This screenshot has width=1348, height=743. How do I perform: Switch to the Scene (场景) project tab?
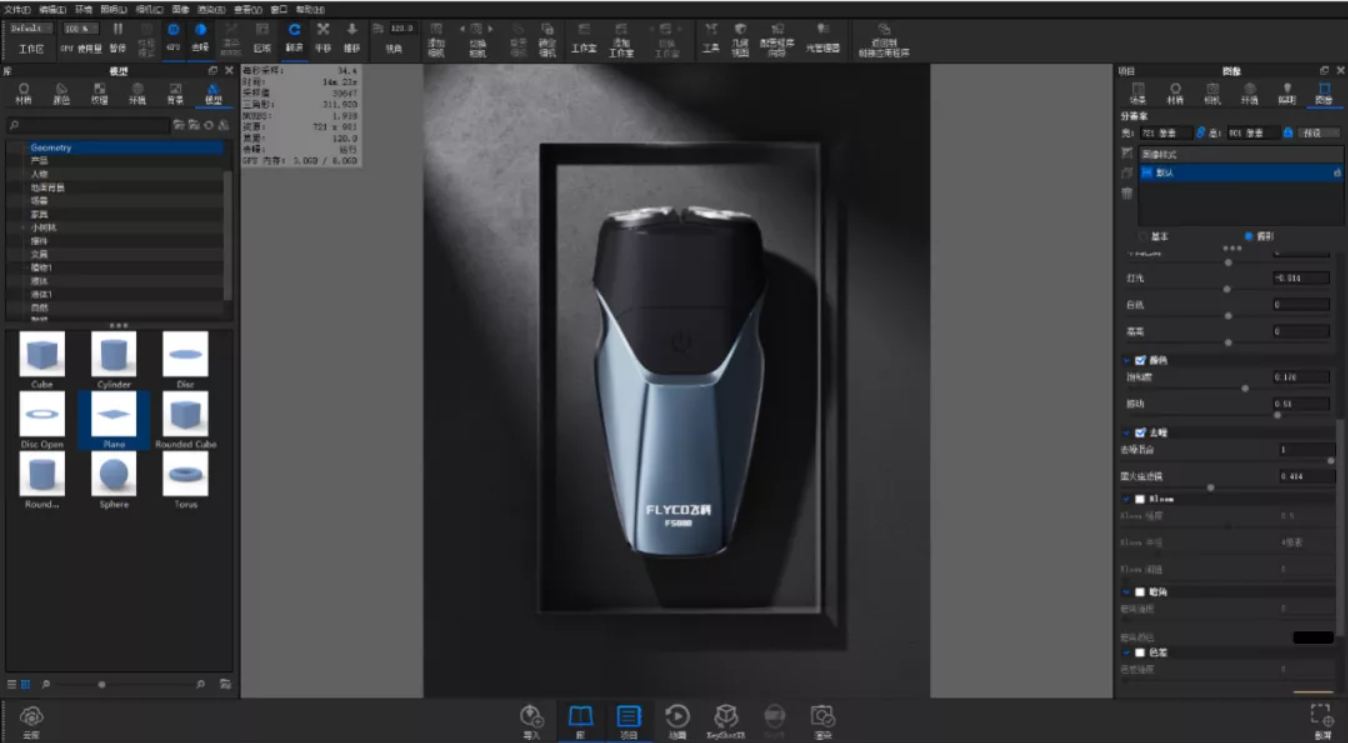[1138, 93]
